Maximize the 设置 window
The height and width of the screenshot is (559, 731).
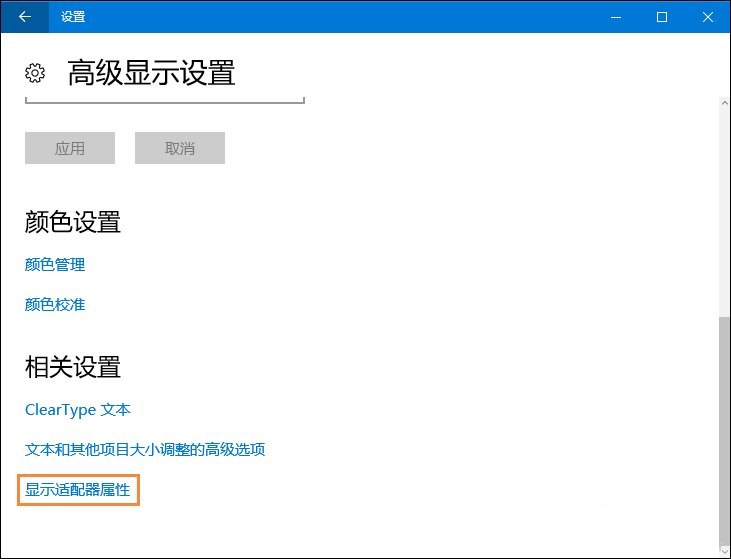(x=662, y=17)
